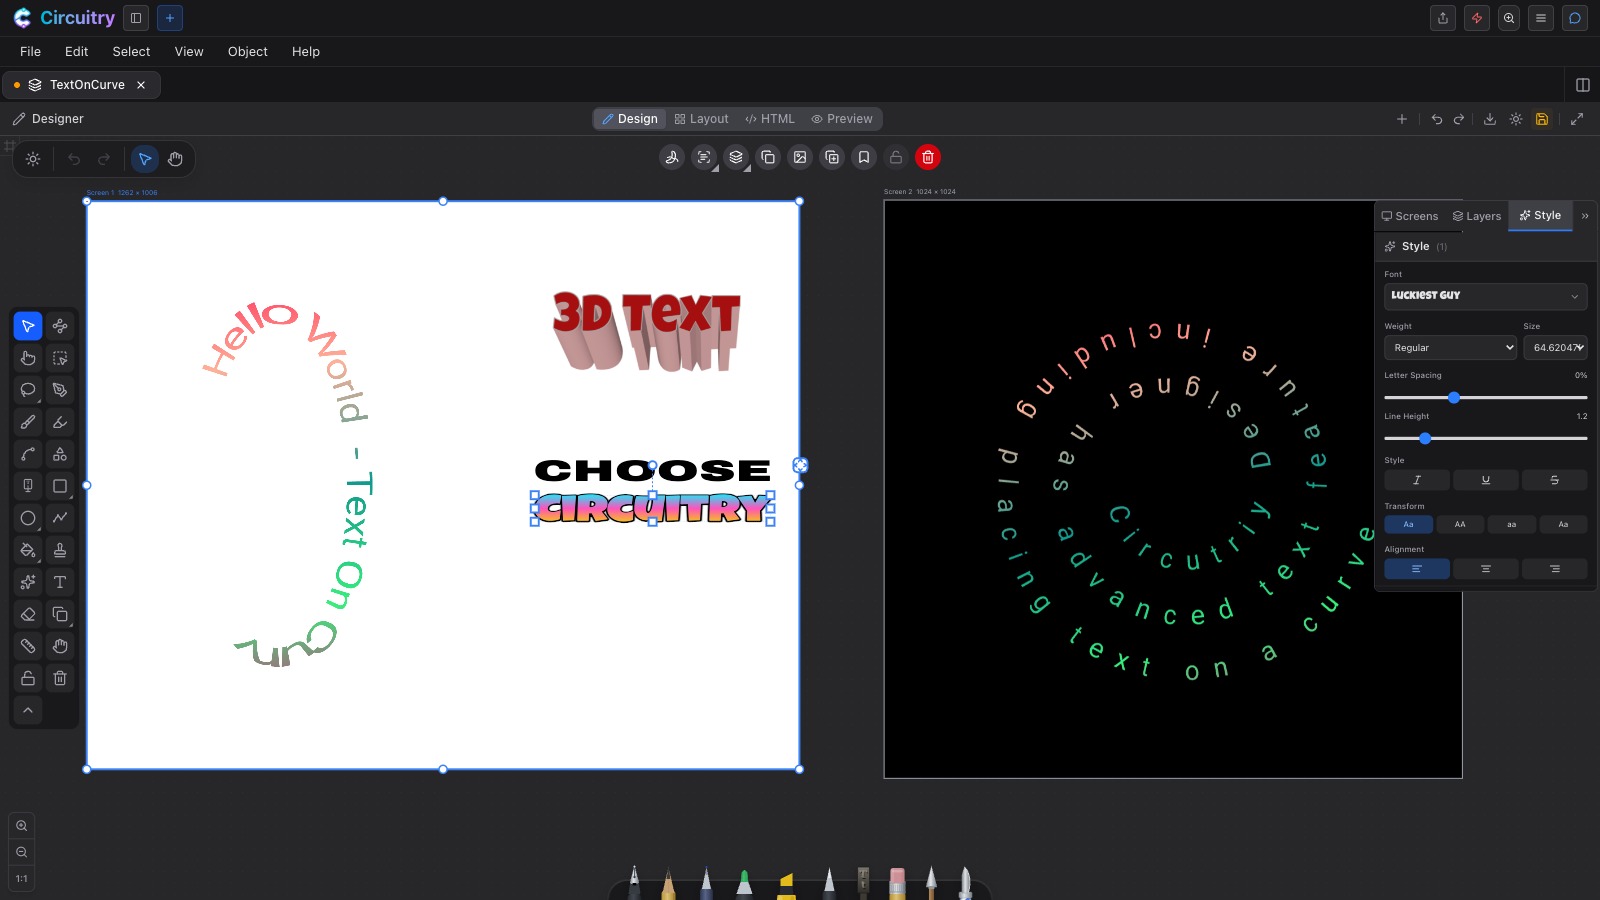Pick the Ruler measuring tool
1600x900 pixels.
(x=28, y=646)
